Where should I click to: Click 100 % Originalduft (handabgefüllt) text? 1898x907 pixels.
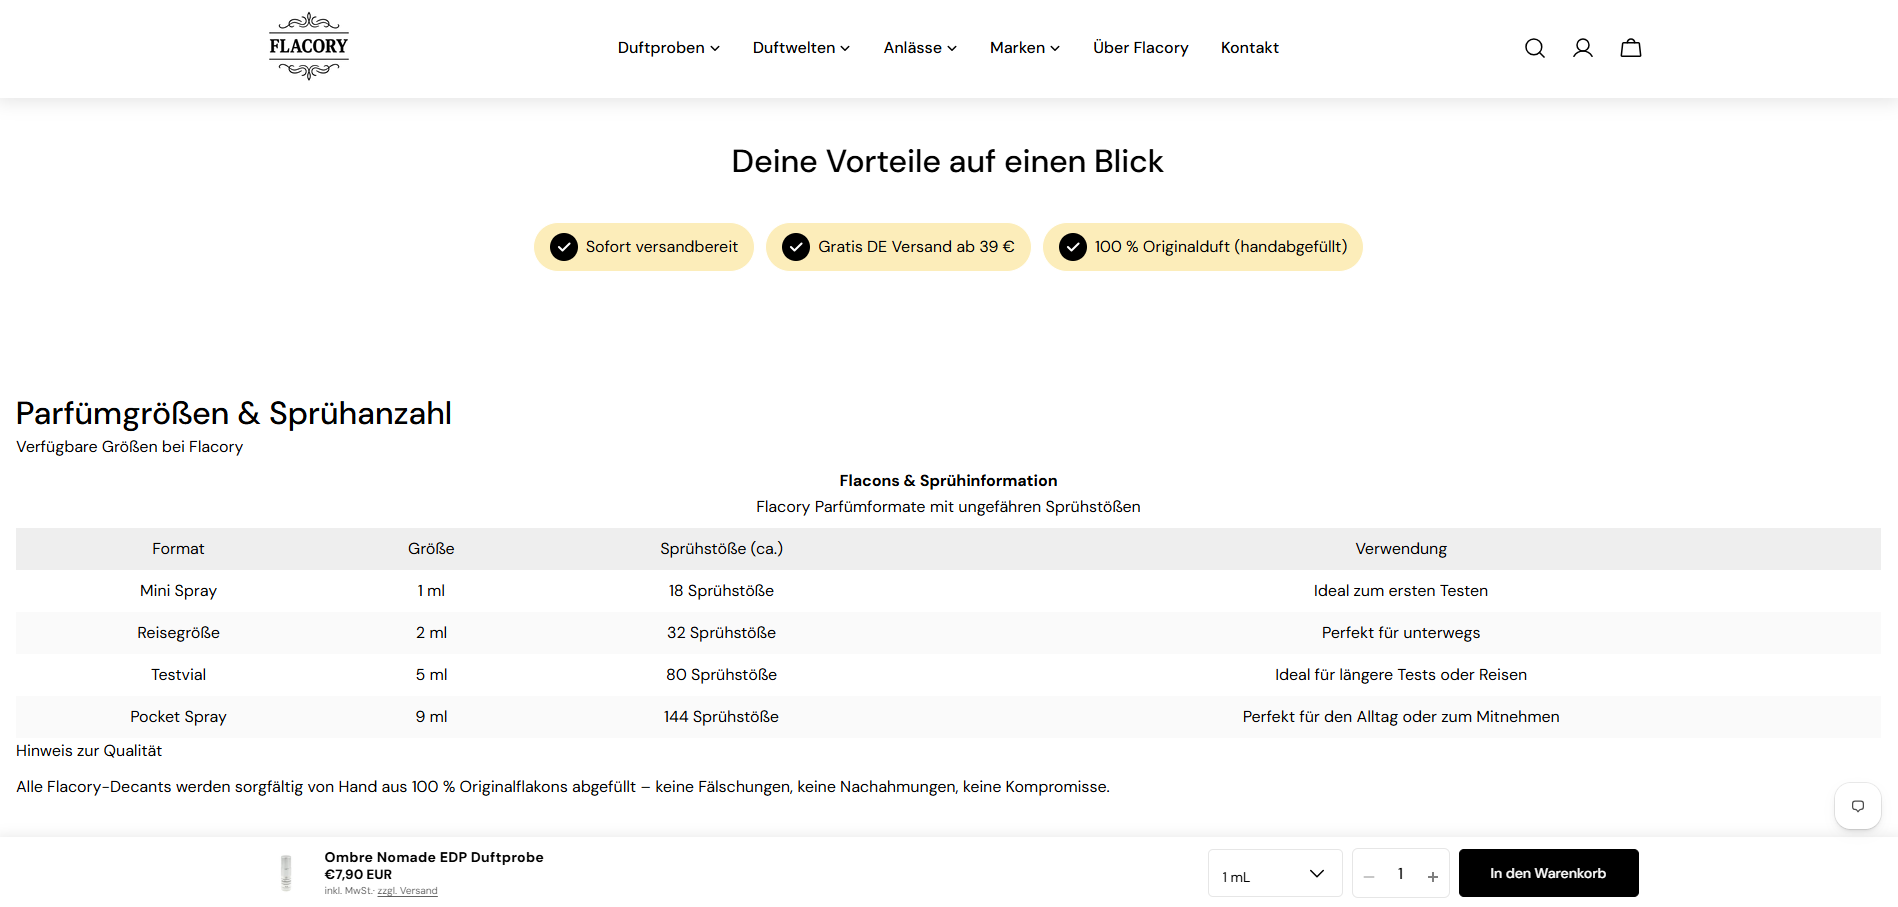pyautogui.click(x=1220, y=247)
